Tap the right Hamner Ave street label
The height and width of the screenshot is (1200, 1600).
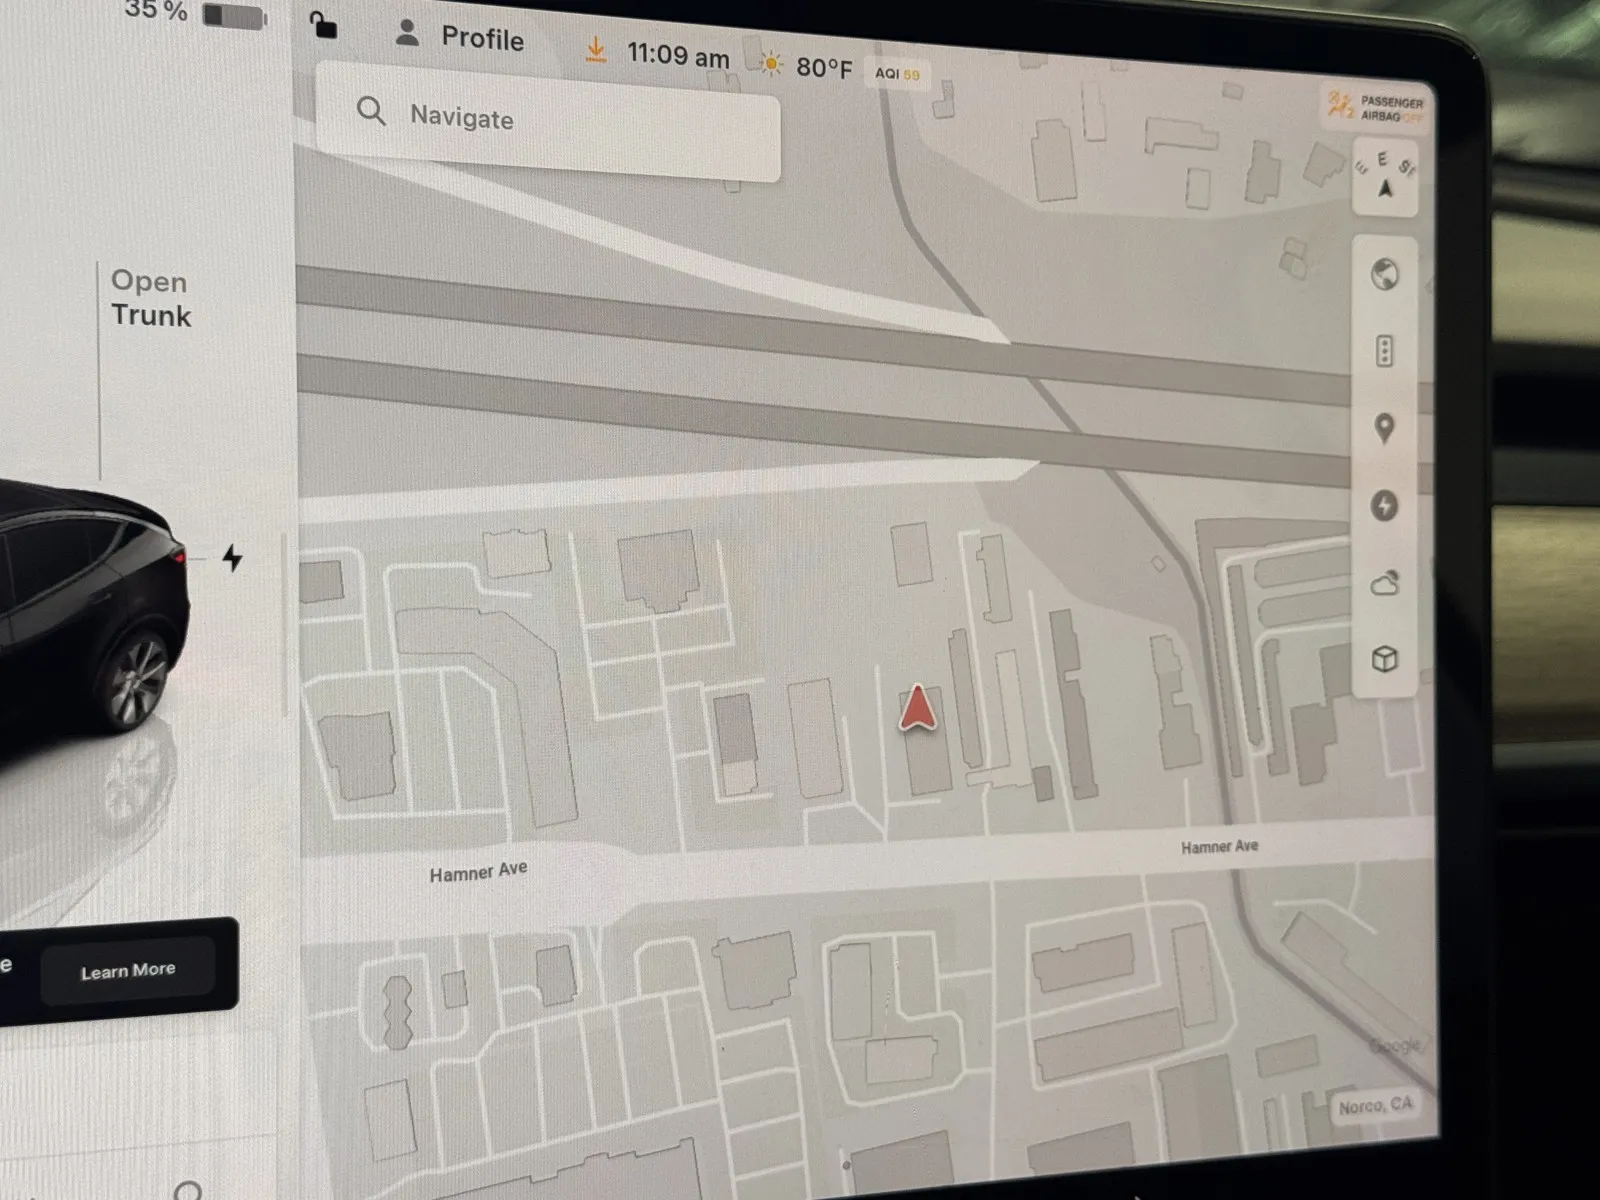pos(1220,847)
